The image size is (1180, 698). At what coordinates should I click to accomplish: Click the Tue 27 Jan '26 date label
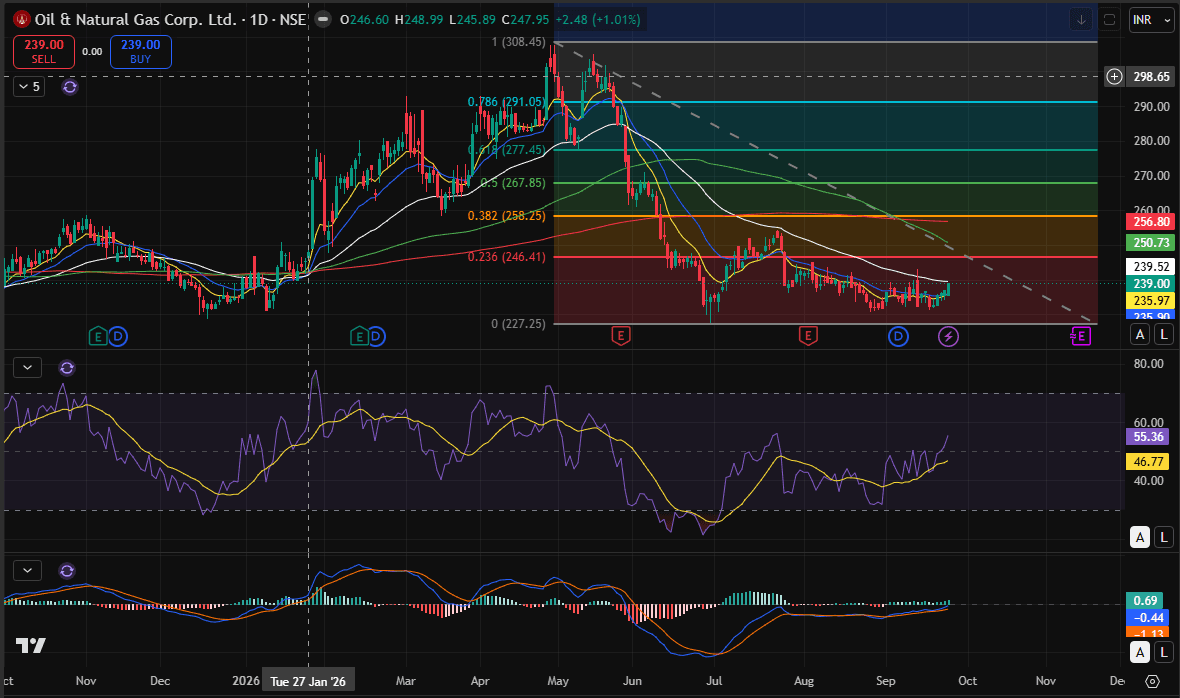[308, 681]
